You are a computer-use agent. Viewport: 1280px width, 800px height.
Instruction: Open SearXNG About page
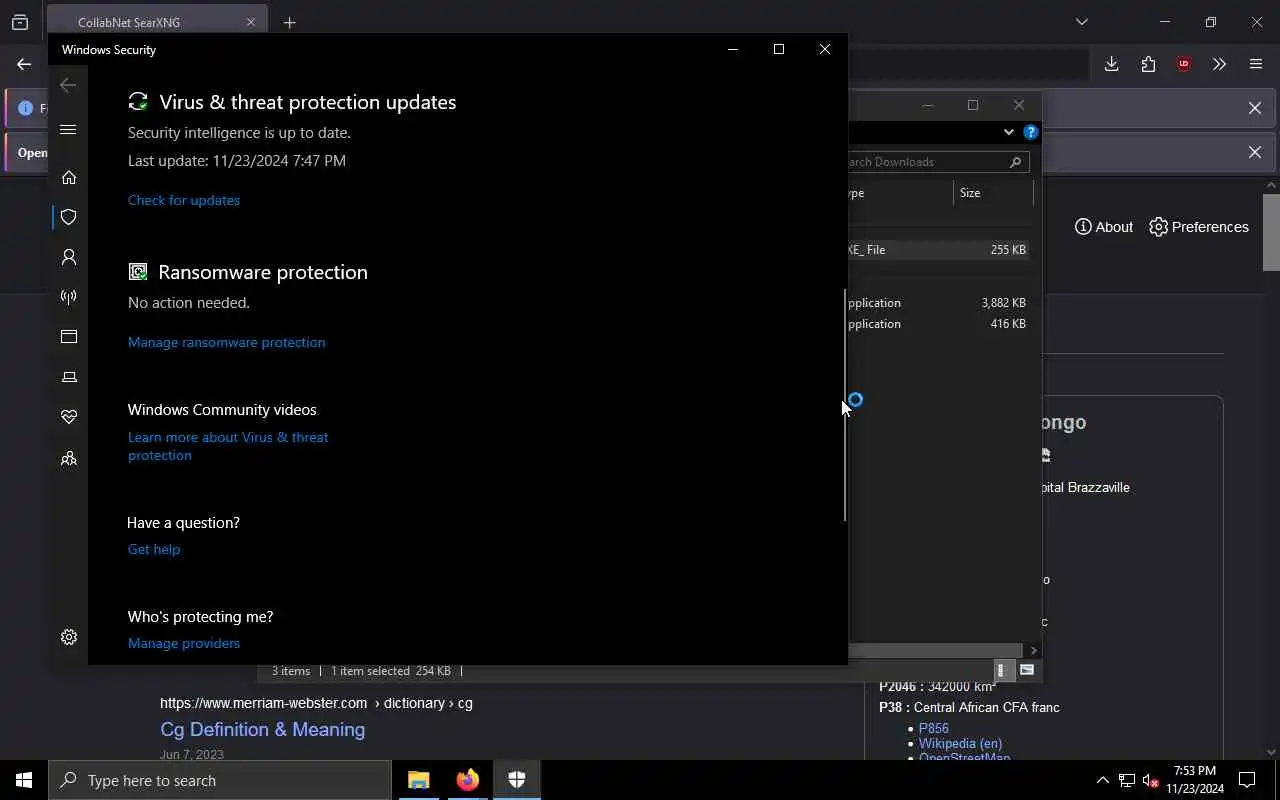(1103, 227)
